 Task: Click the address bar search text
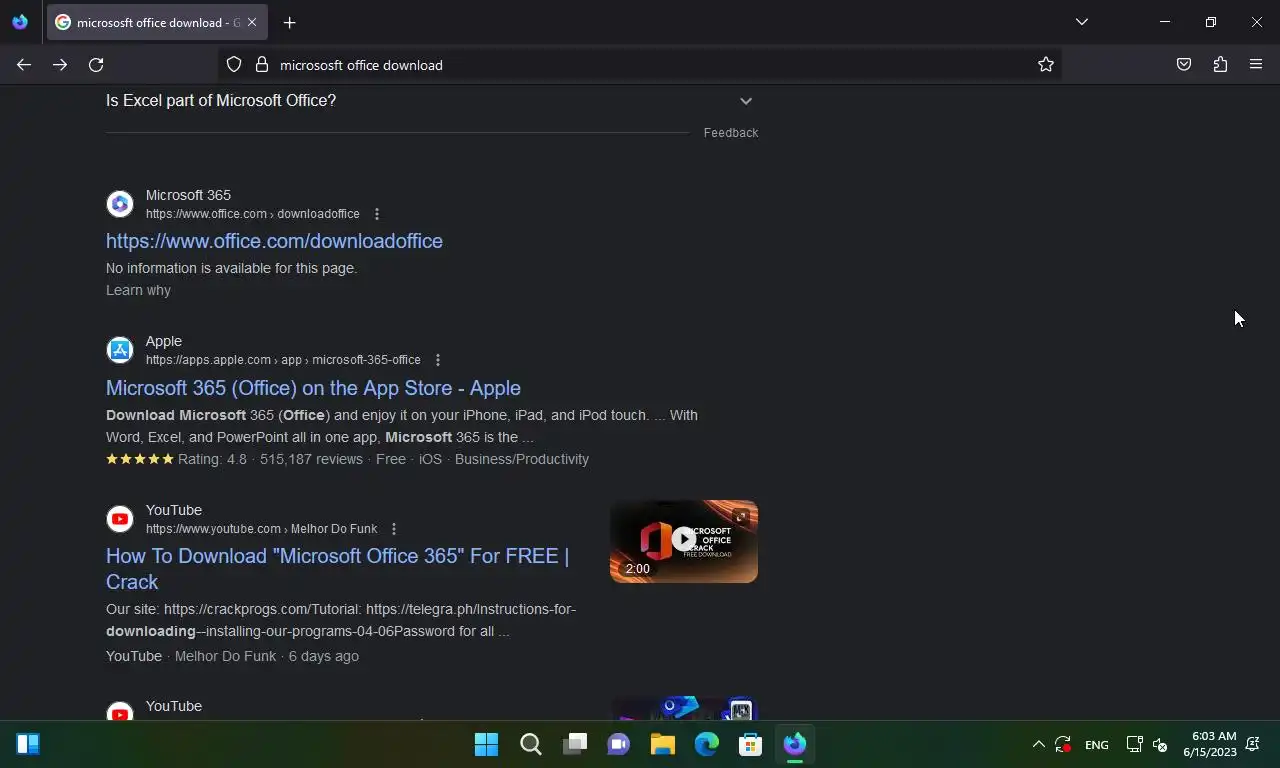361,65
